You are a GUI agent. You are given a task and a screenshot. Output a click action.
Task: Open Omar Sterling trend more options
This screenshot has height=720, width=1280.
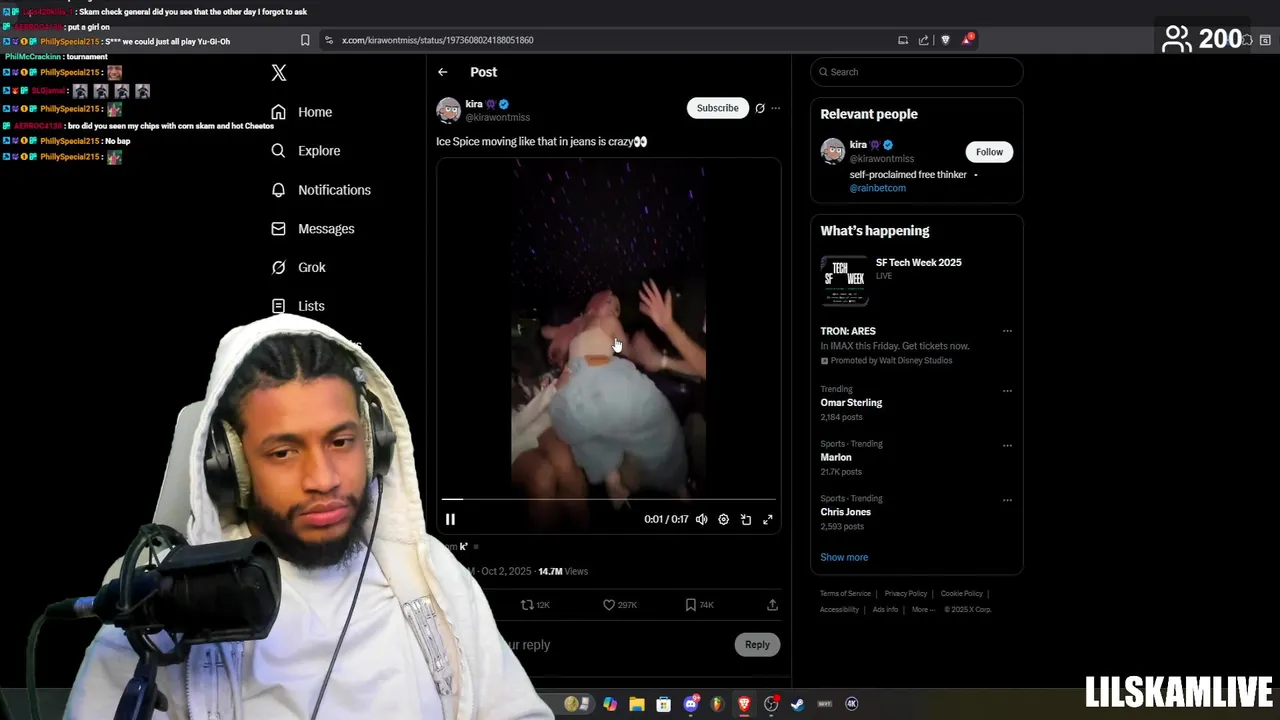(x=1007, y=390)
